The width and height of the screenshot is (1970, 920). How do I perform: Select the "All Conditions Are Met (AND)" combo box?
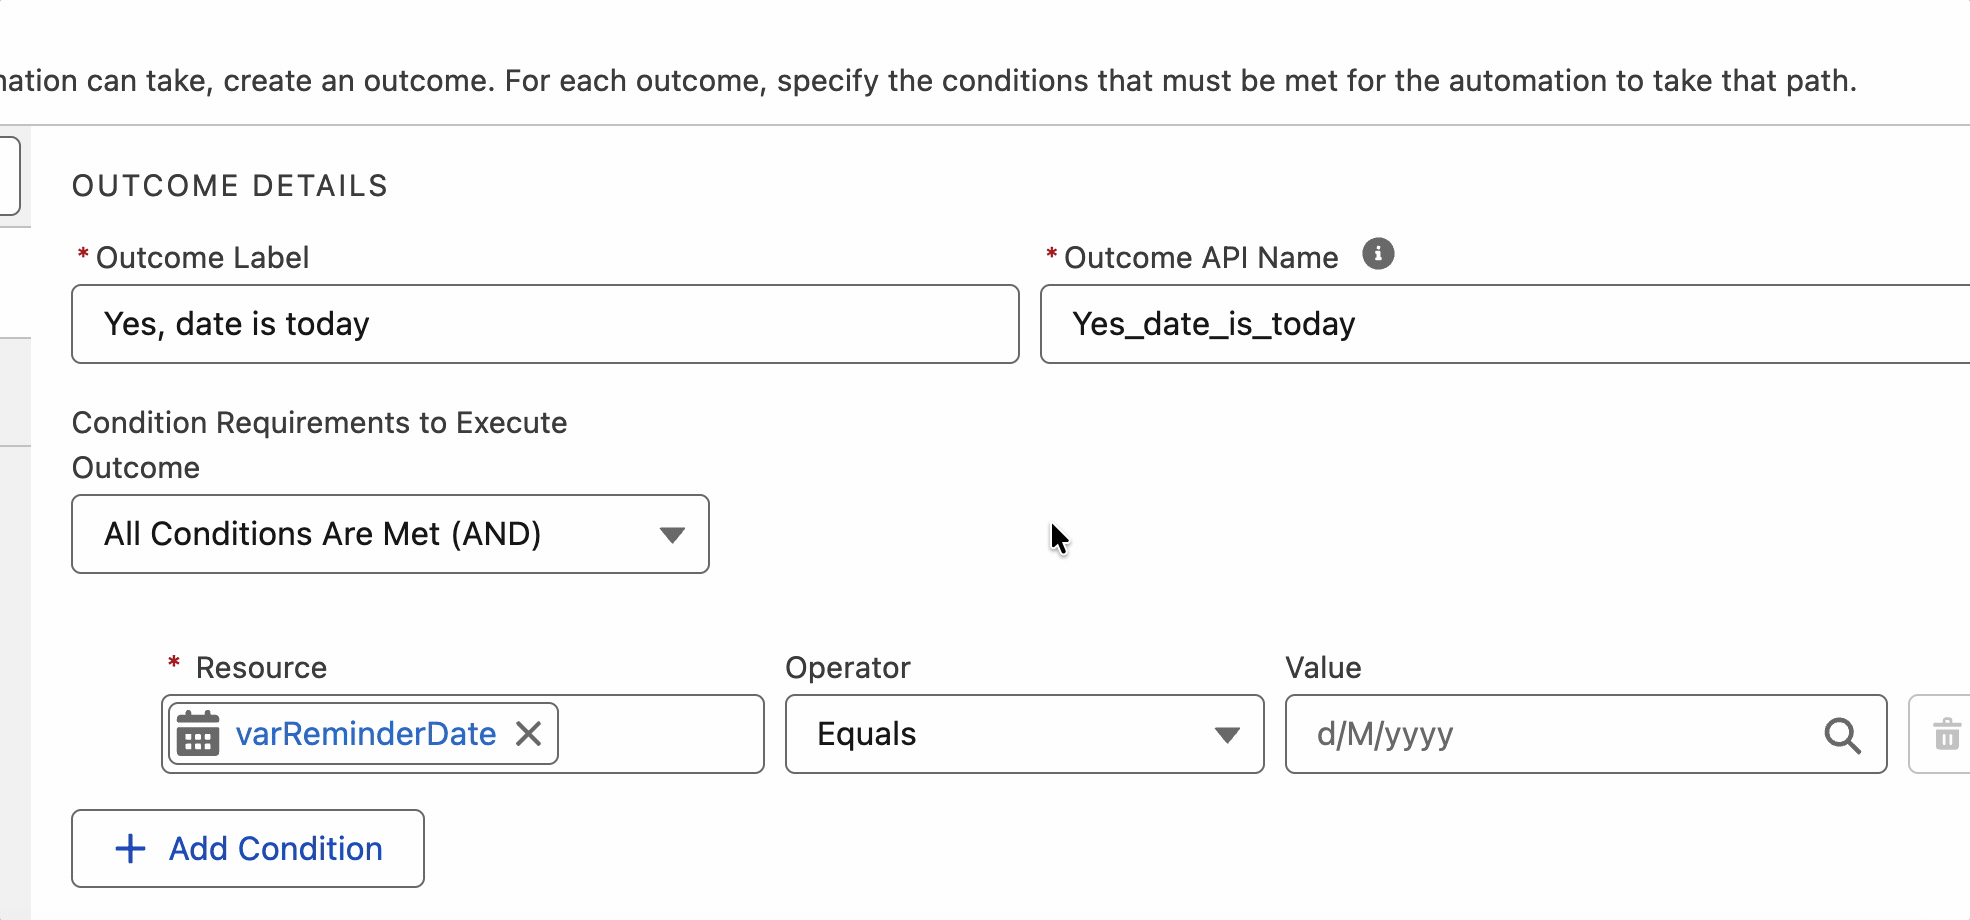pyautogui.click(x=390, y=534)
